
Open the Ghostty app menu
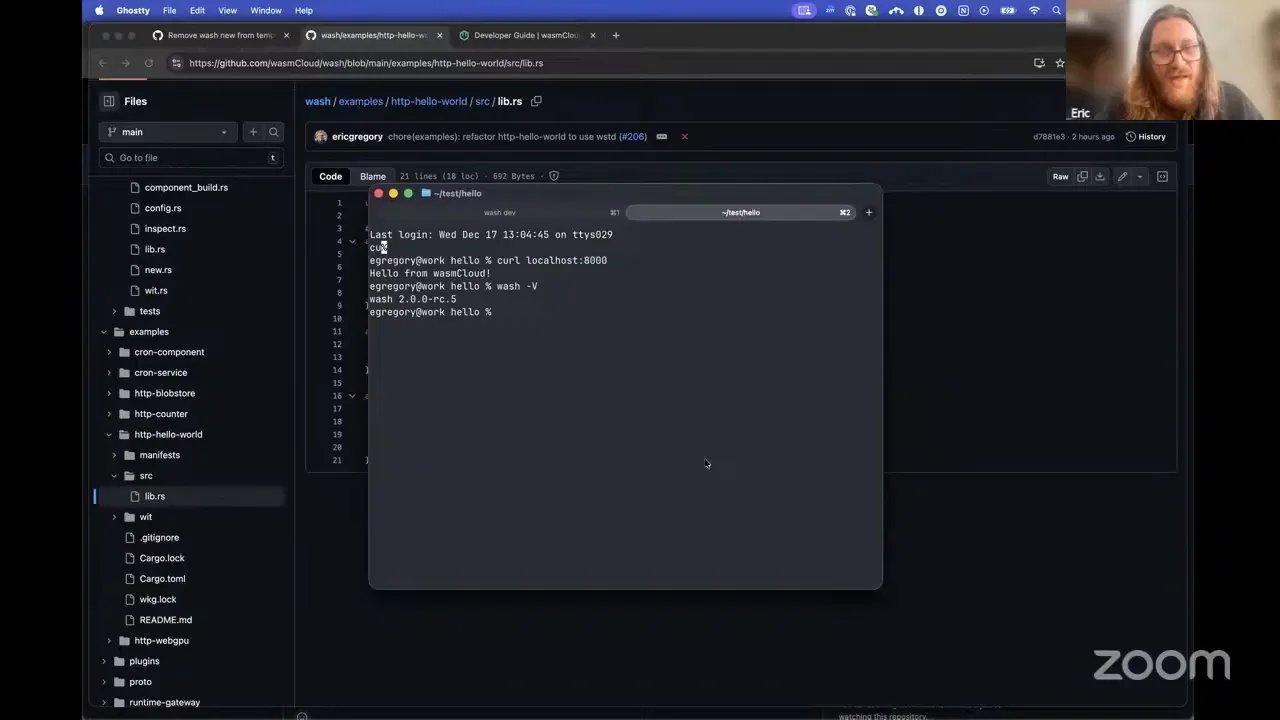[133, 10]
